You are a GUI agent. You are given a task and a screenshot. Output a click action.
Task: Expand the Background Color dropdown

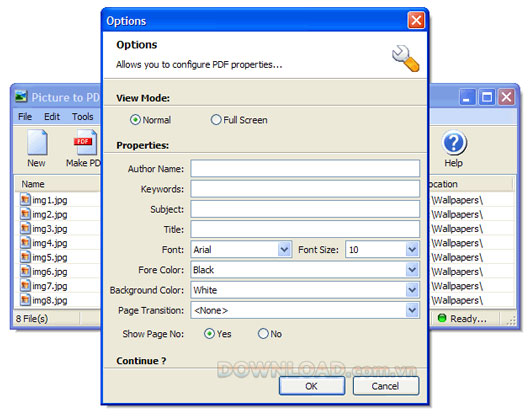coord(412,290)
